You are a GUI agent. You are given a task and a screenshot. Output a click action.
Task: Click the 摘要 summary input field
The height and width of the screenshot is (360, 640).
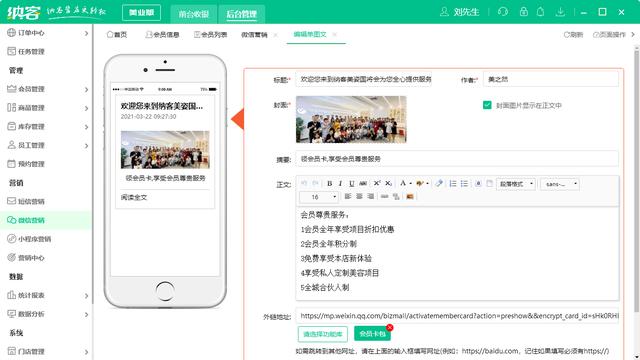[457, 159]
